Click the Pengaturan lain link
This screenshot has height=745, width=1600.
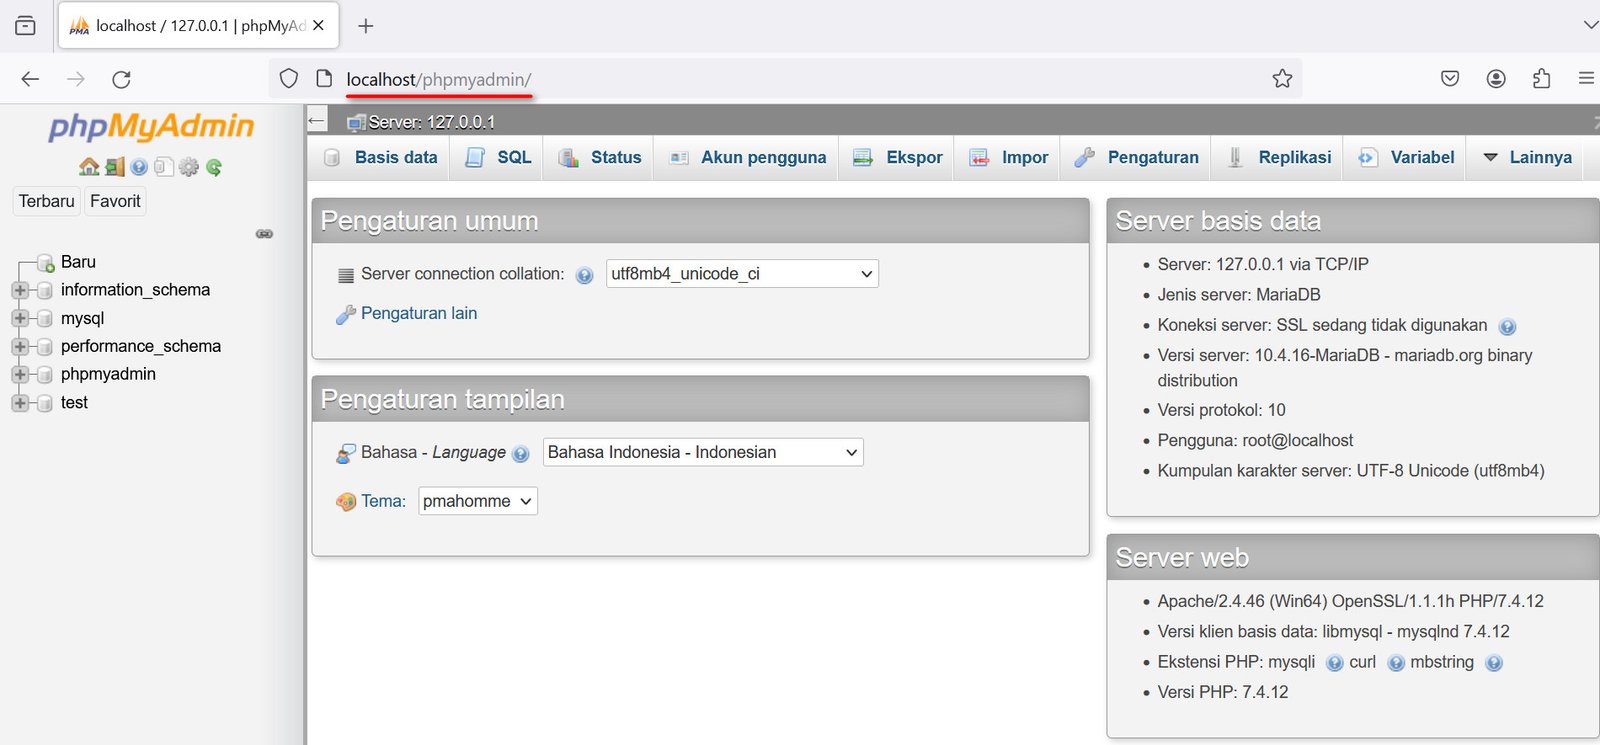click(x=419, y=313)
